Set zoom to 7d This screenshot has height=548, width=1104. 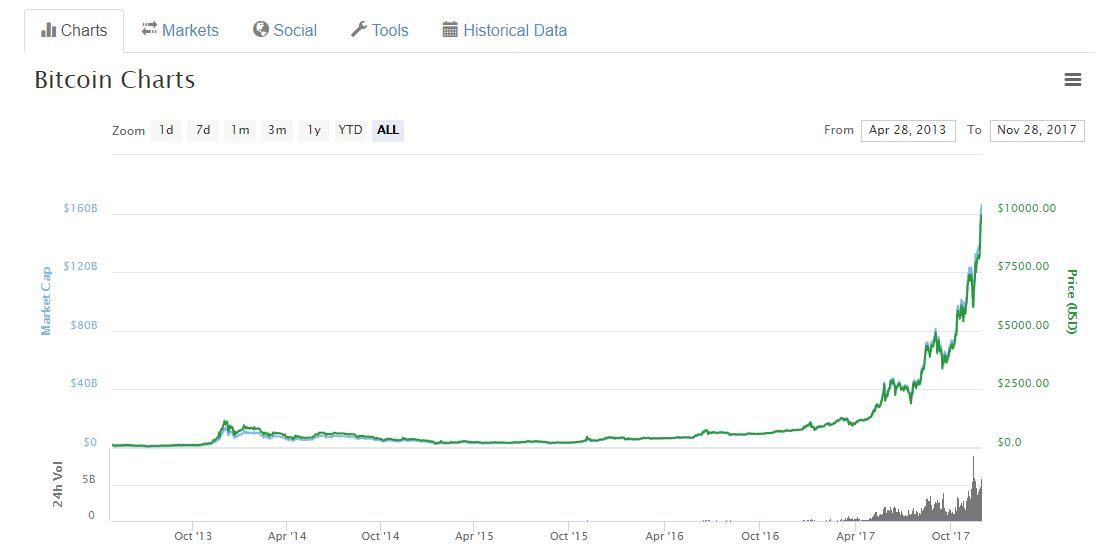pyautogui.click(x=203, y=130)
